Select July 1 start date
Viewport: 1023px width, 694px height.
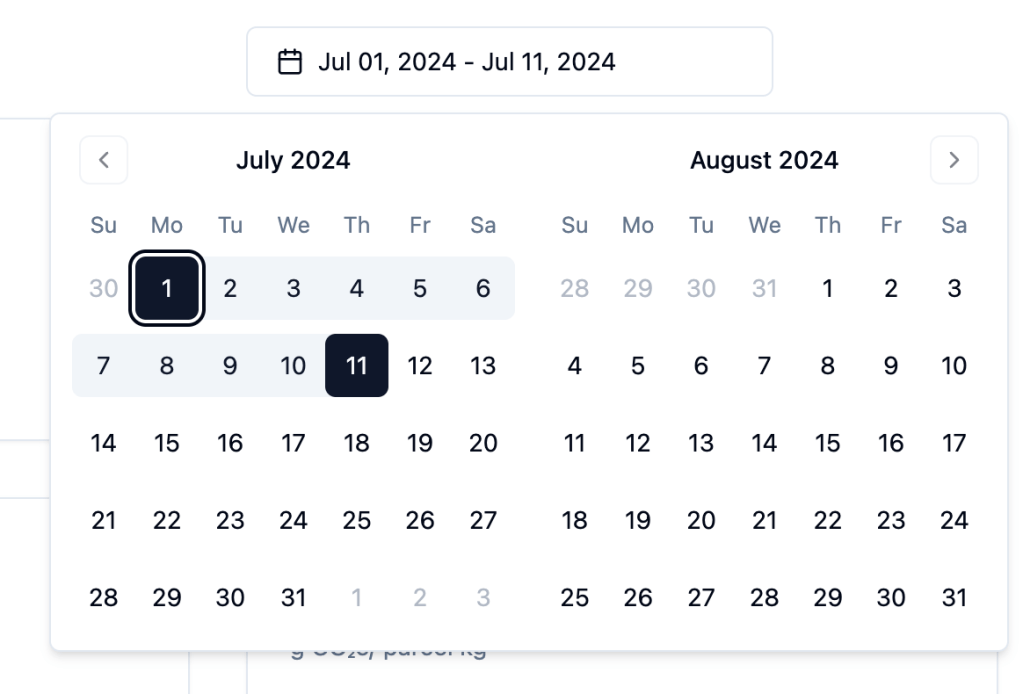(x=167, y=289)
